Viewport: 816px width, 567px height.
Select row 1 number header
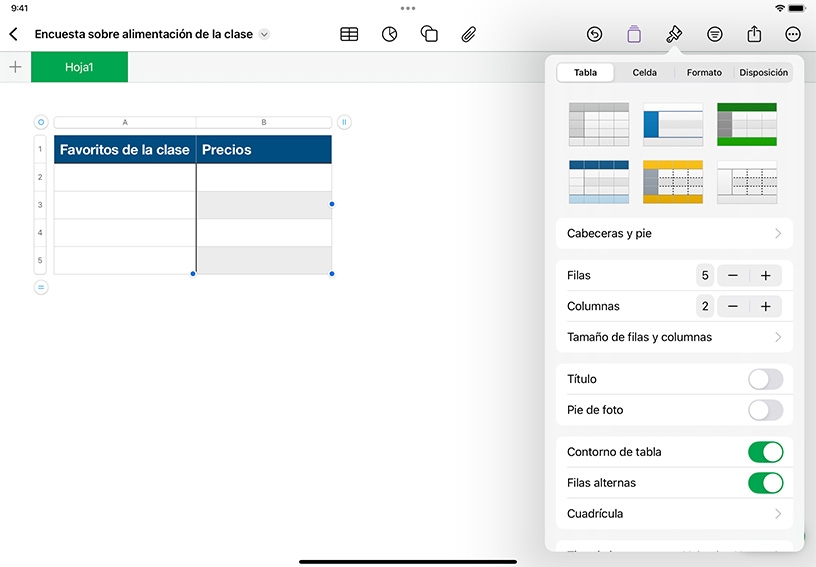pyautogui.click(x=40, y=149)
